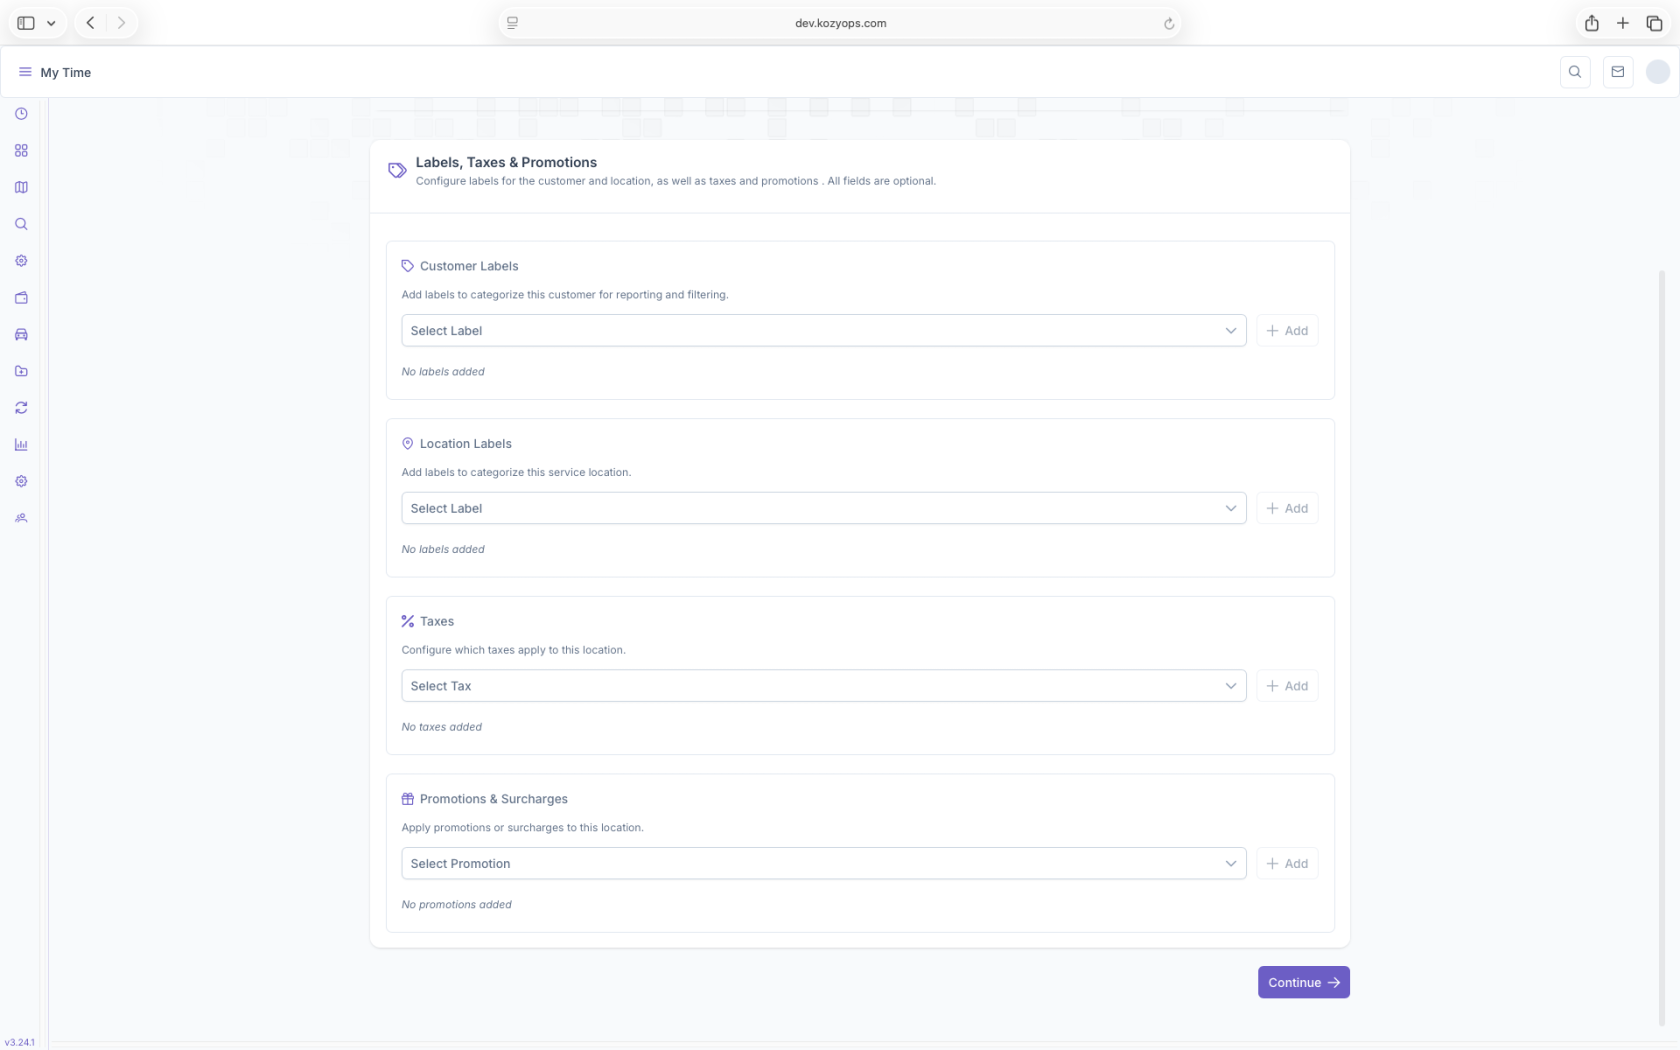The image size is (1680, 1050).
Task: Expand the Customer Labels Select Label dropdown
Action: click(823, 331)
